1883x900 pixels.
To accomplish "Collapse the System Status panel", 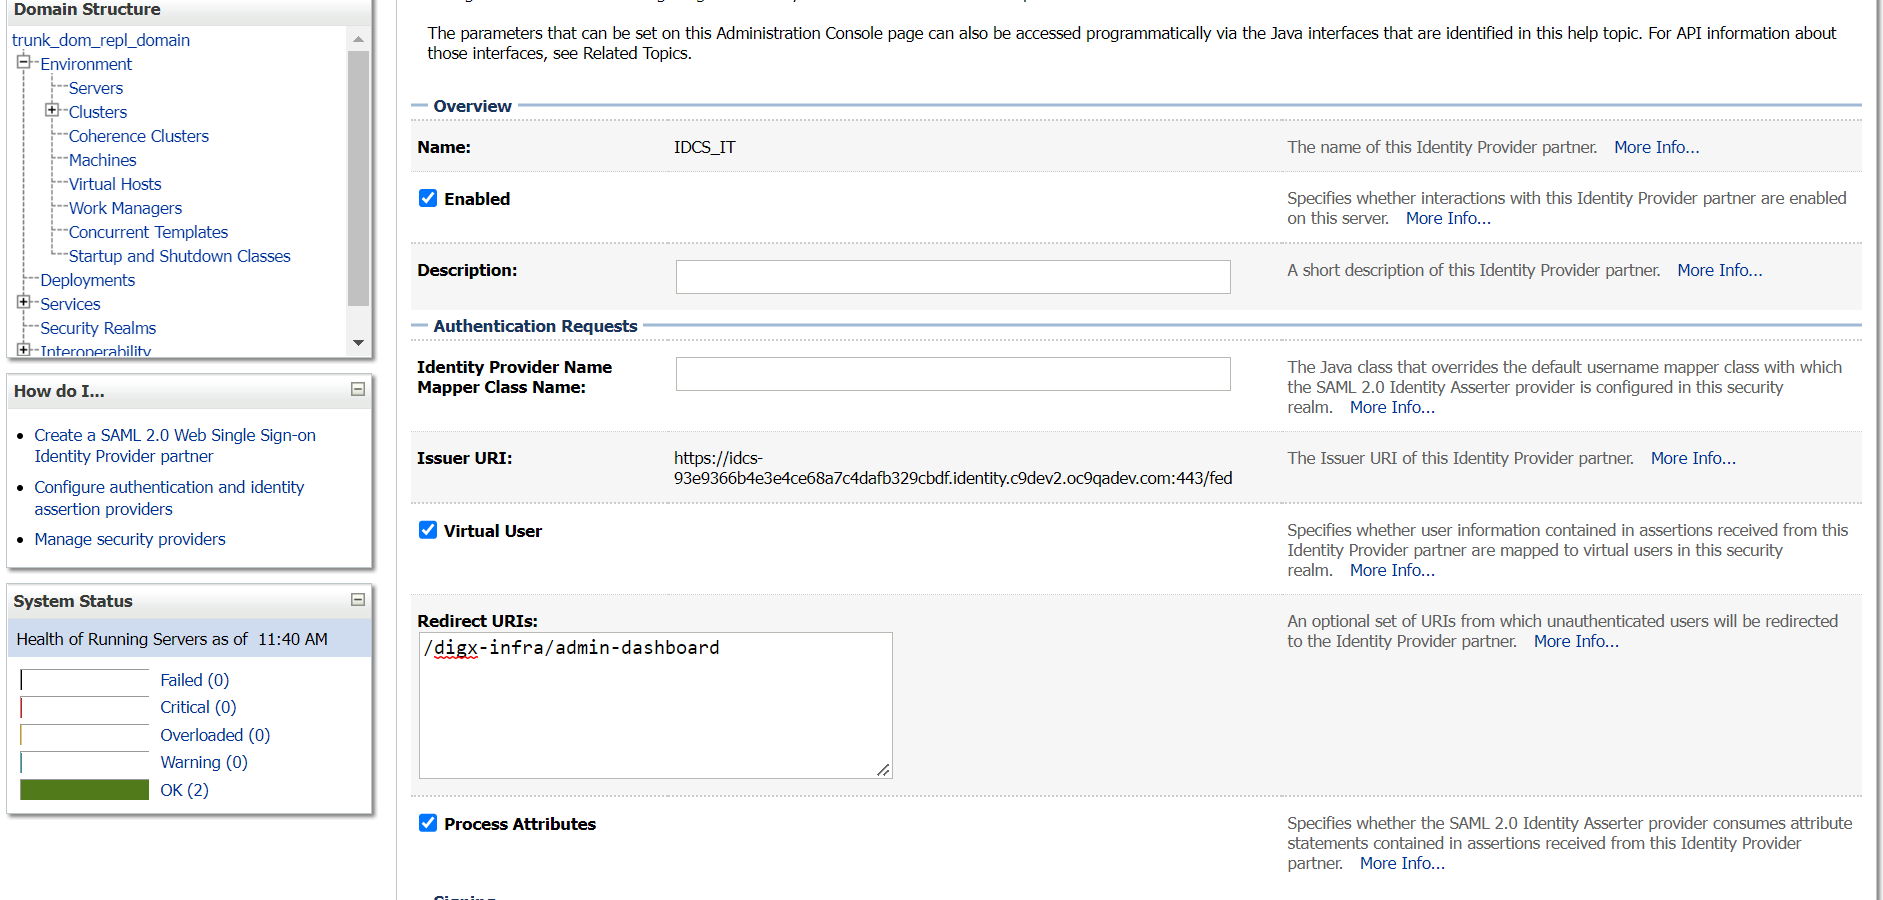I will click(x=358, y=599).
